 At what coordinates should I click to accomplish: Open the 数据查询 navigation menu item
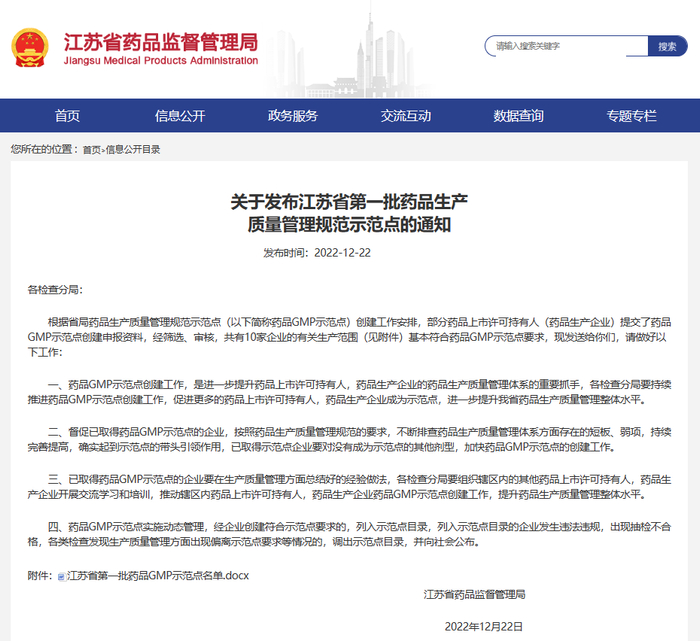[x=518, y=116]
